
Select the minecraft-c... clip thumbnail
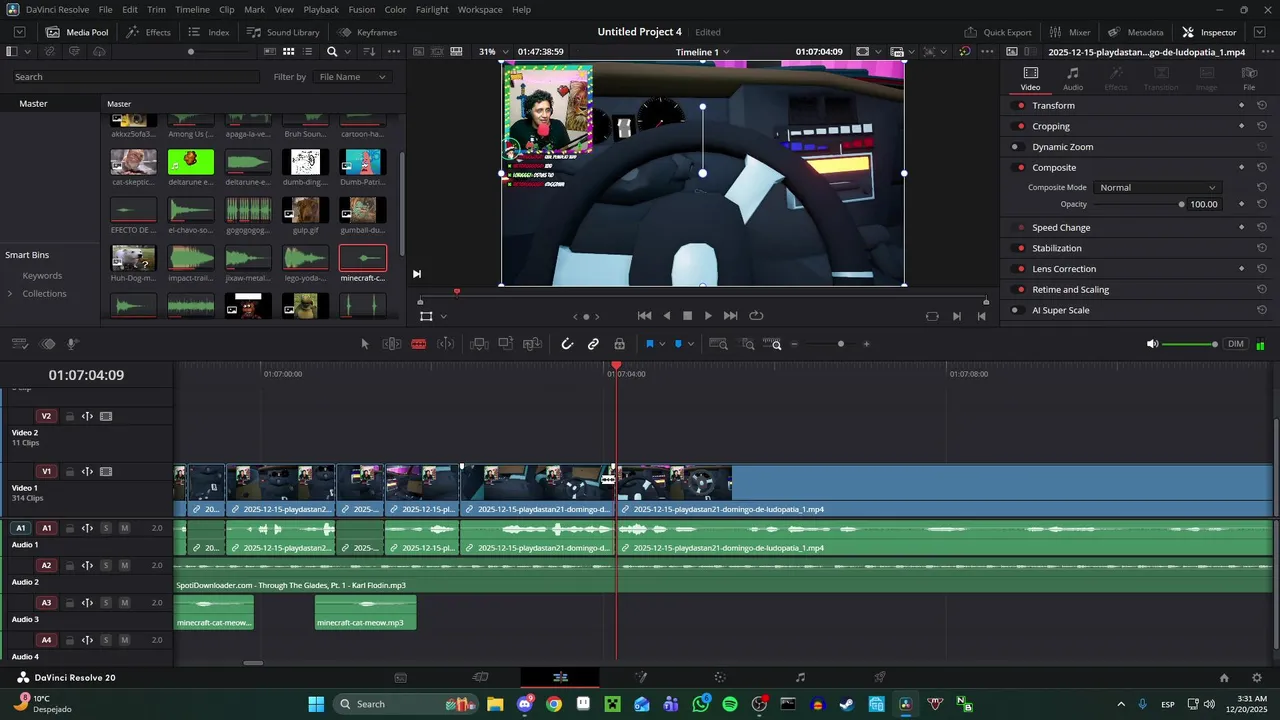pos(363,258)
